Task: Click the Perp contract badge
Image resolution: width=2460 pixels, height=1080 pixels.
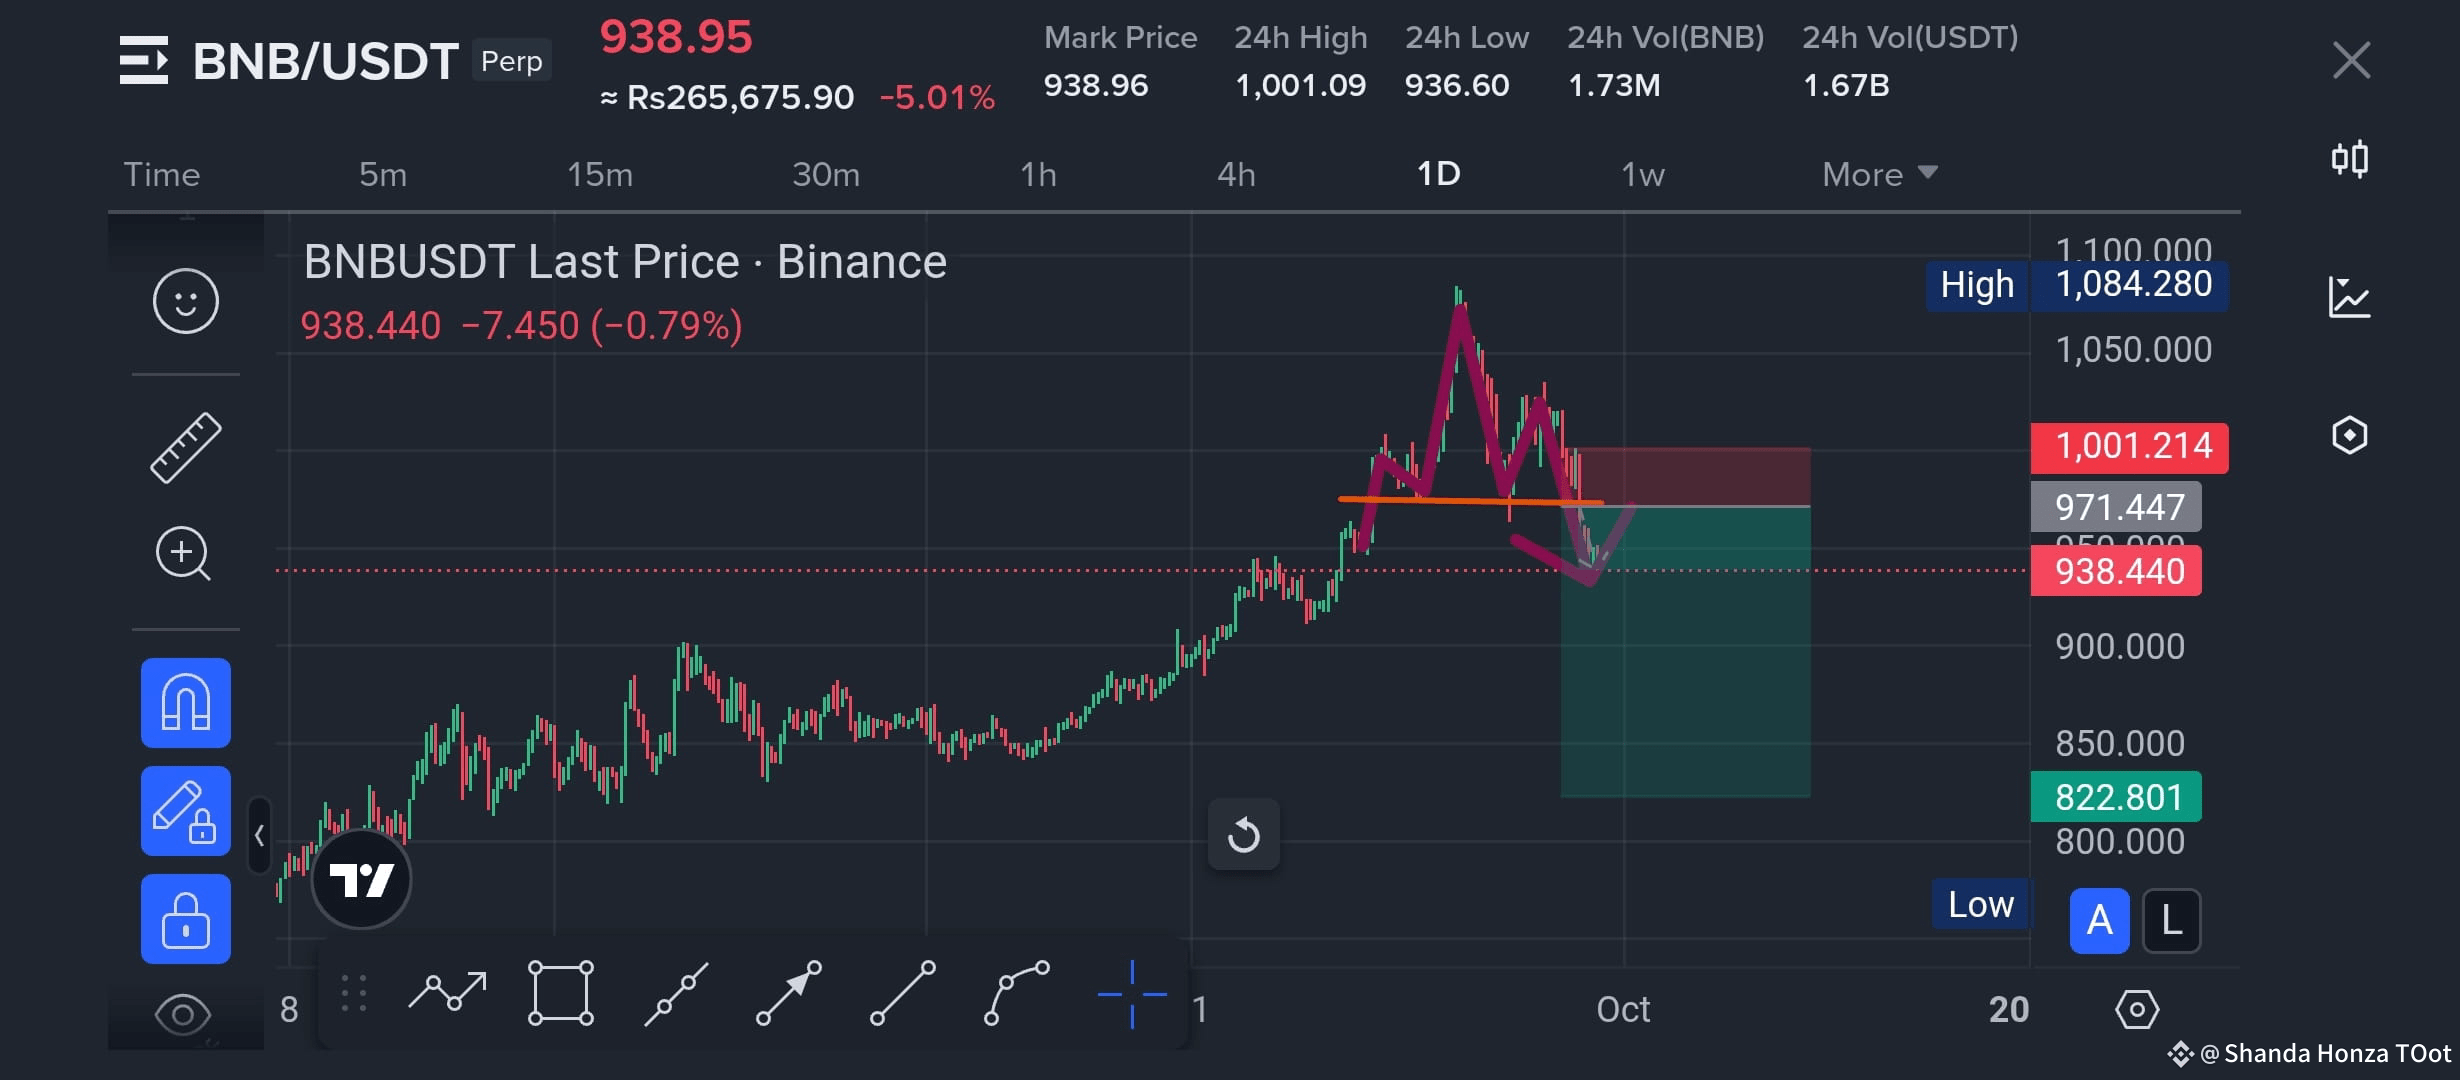Action: pos(511,61)
